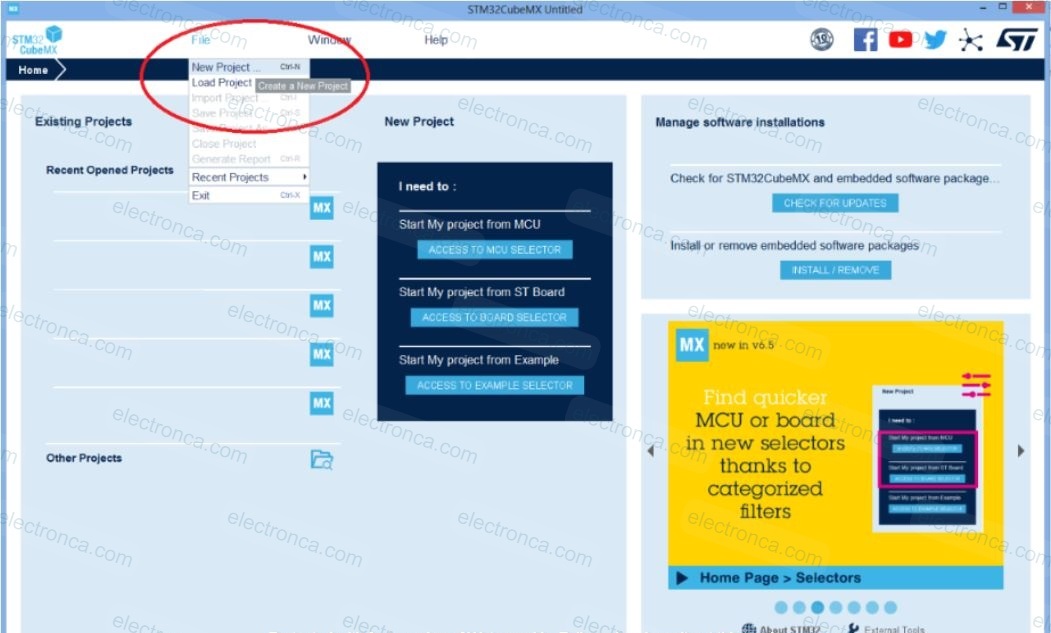Select the first carousel pagination dot
Screen dimensions: 1051x633
780,607
